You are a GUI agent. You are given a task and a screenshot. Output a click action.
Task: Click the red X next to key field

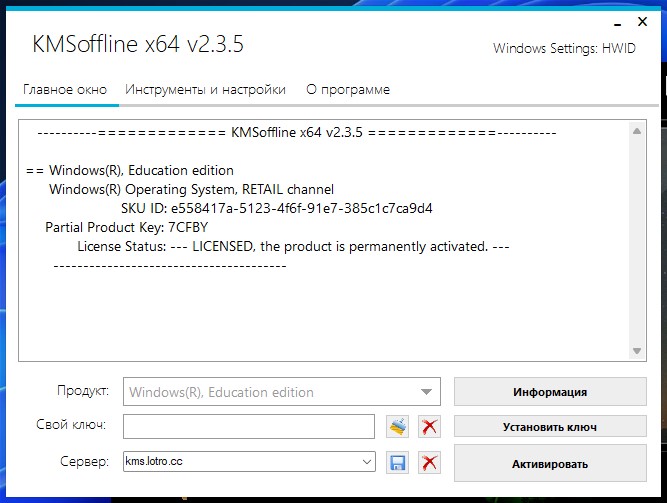pyautogui.click(x=430, y=427)
